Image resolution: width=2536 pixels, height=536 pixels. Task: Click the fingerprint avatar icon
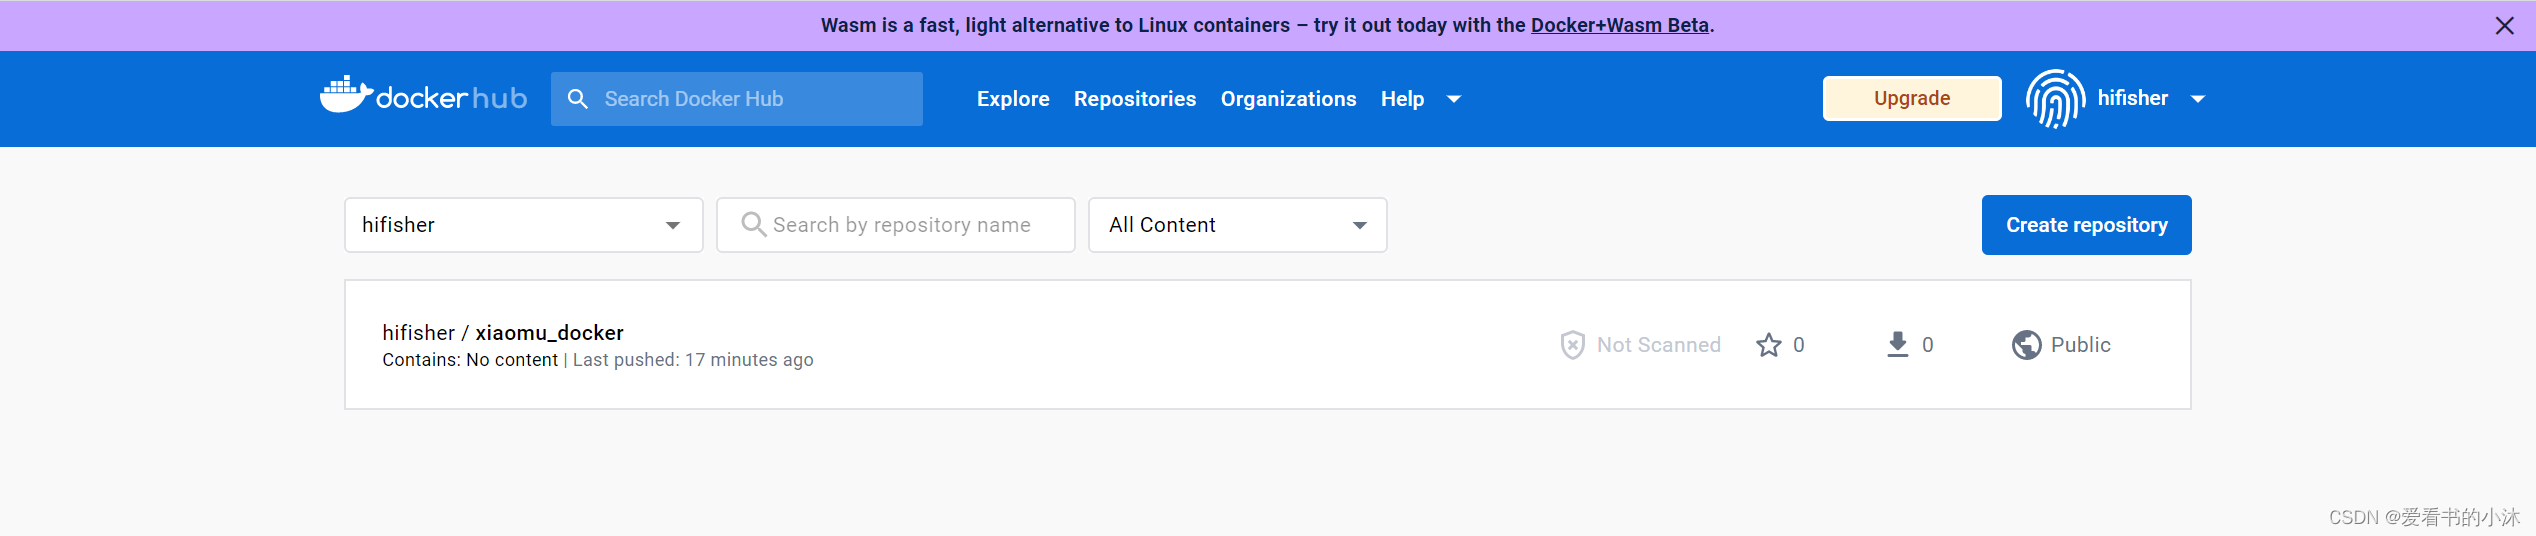click(2054, 98)
